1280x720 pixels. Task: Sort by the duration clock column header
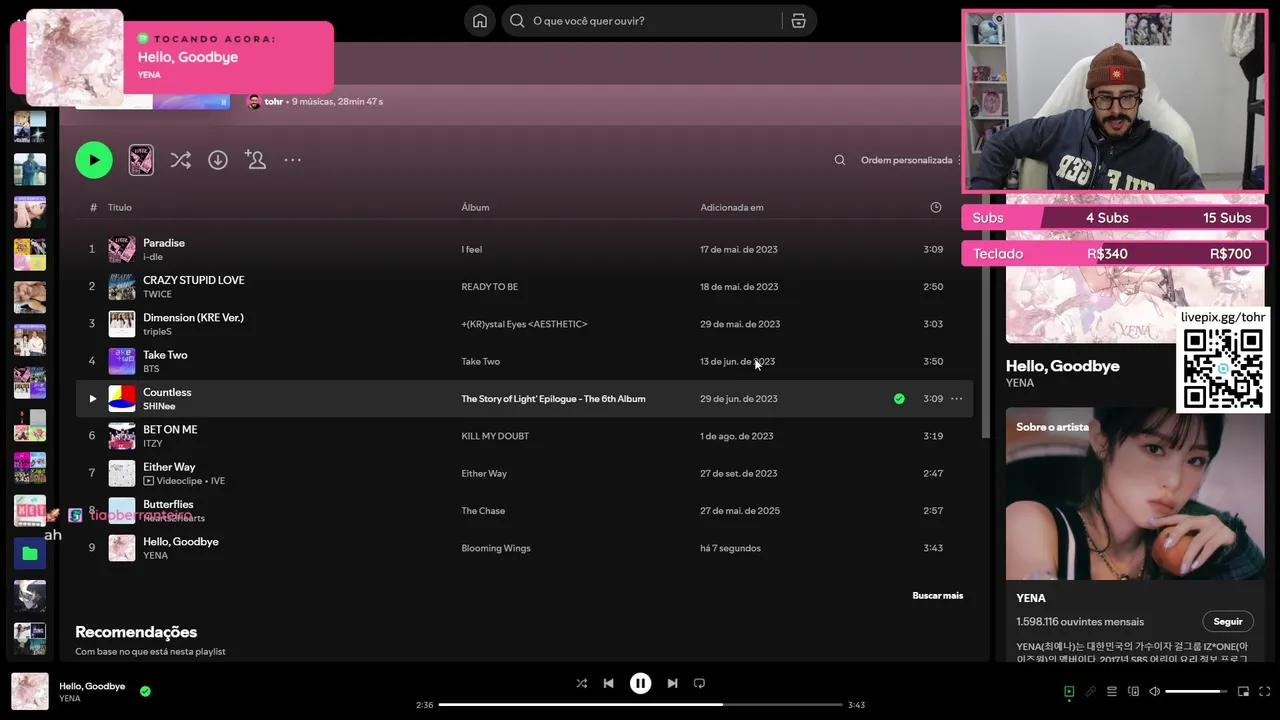point(936,207)
